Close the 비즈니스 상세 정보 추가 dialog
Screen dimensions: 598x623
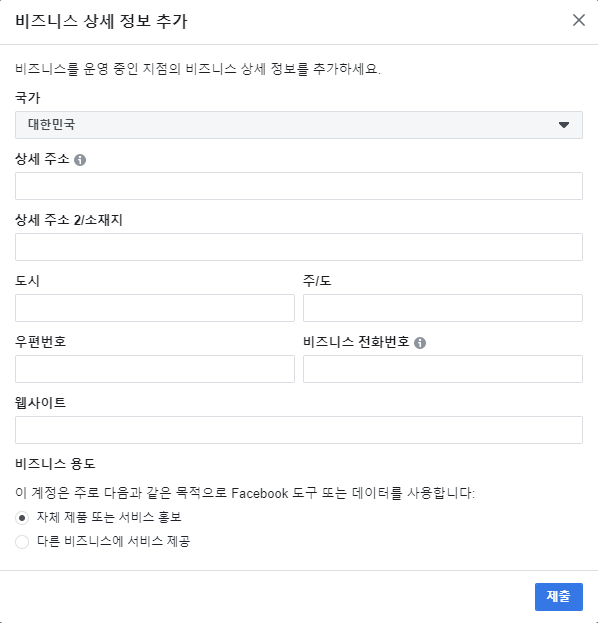pos(579,20)
